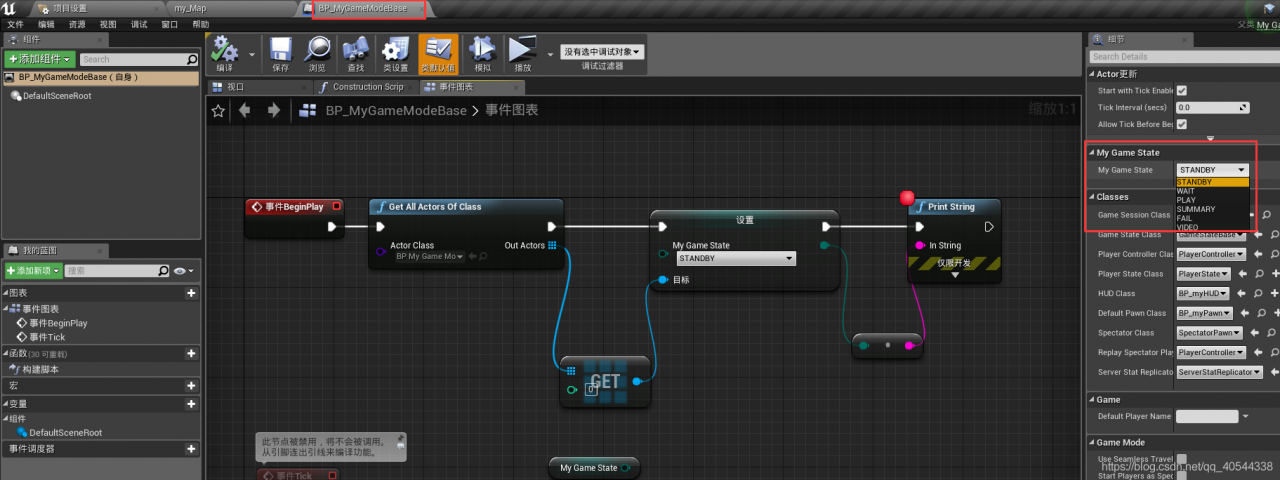Open the 窗口 menu
This screenshot has width=1280, height=480.
pyautogui.click(x=169, y=24)
